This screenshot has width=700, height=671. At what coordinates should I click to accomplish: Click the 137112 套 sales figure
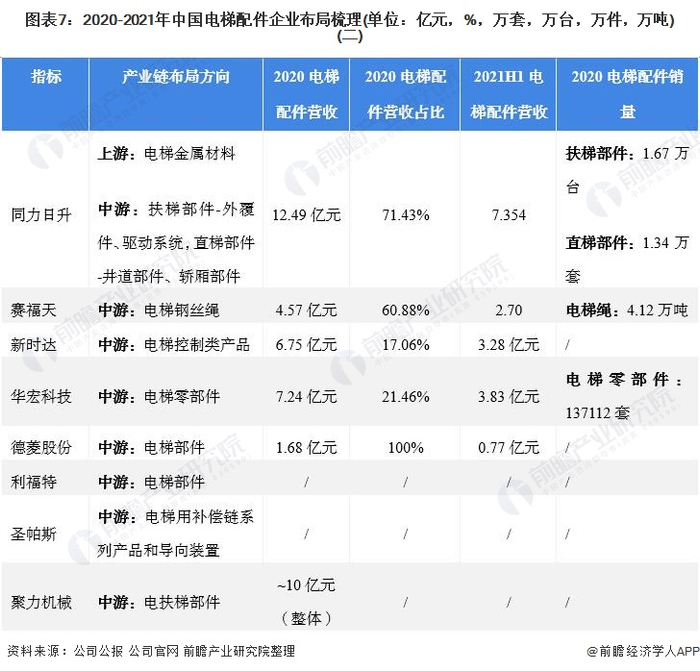[x=598, y=413]
